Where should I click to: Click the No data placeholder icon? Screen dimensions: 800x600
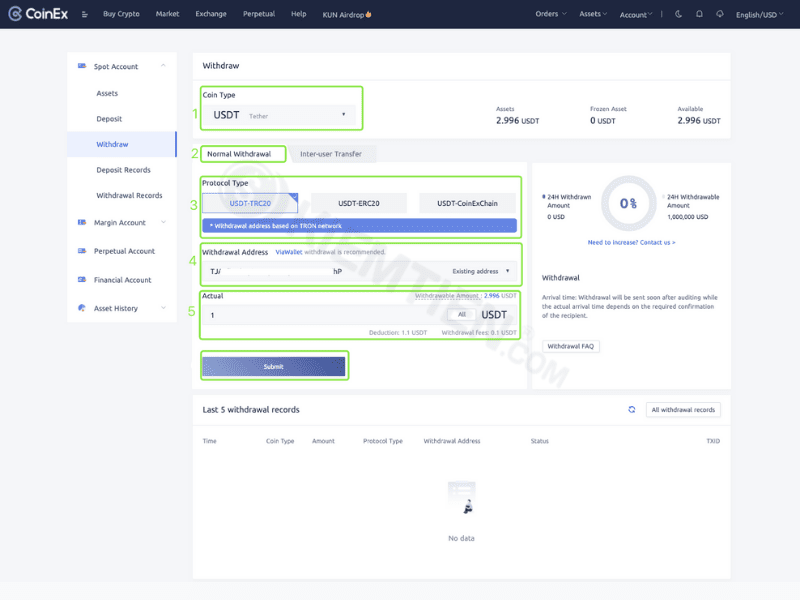tap(462, 498)
